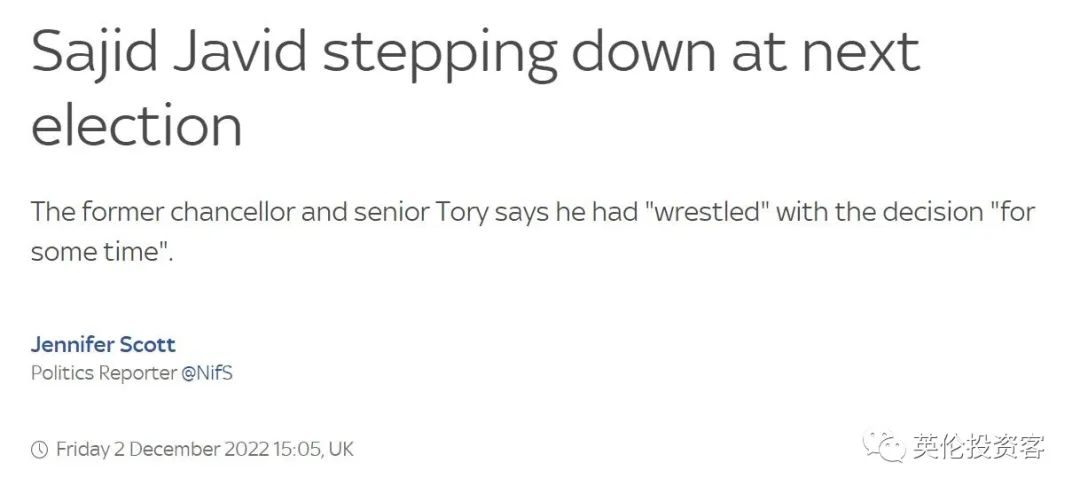Click the "15:05" time in the timestamp
Screen dimensions: 1080x494
point(296,449)
